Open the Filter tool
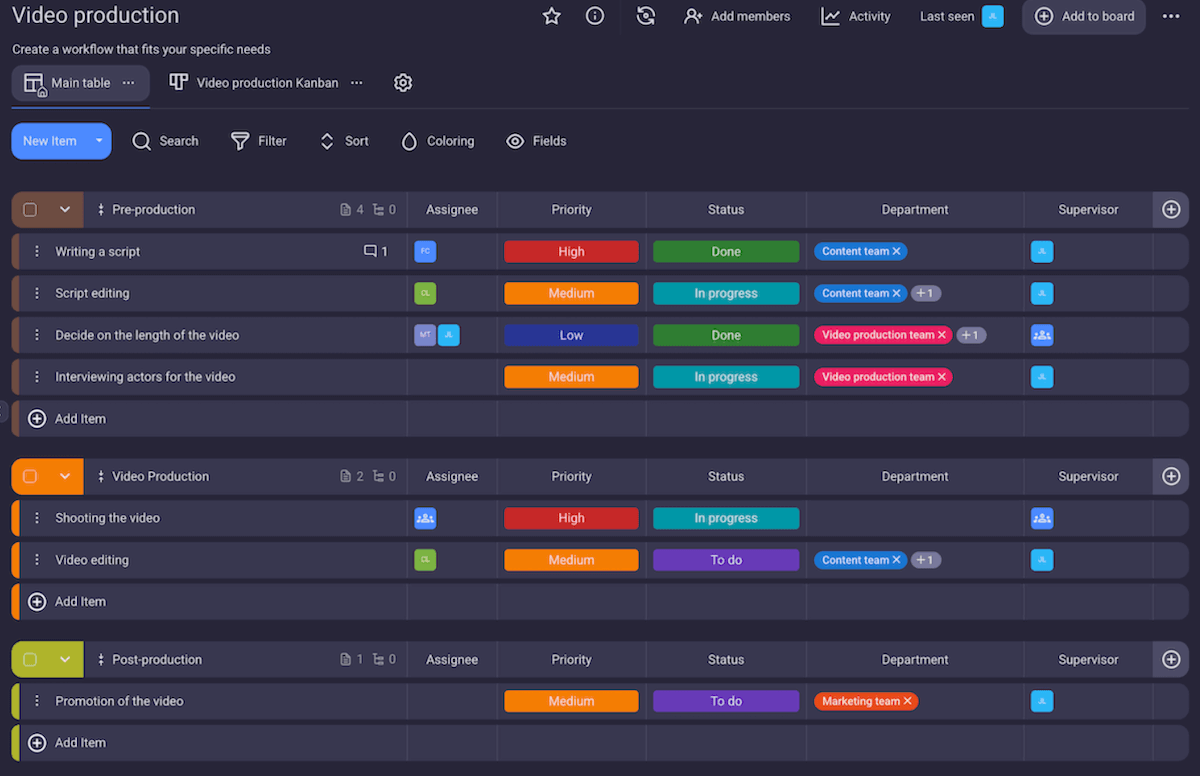The width and height of the screenshot is (1200, 776). 258,141
